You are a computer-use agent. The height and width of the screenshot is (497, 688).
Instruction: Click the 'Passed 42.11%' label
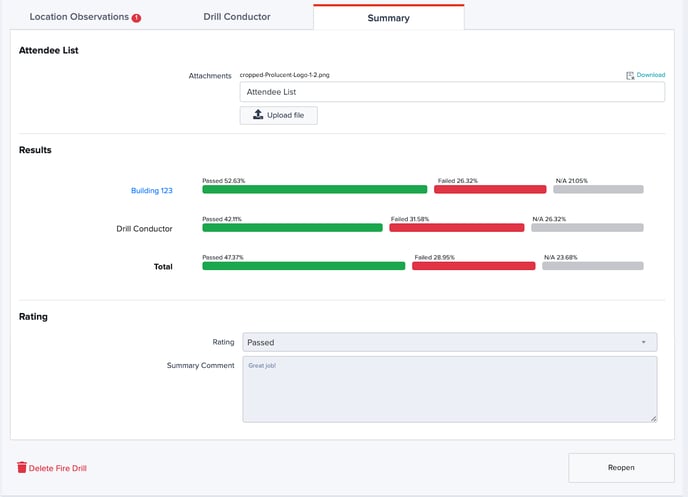(222, 219)
